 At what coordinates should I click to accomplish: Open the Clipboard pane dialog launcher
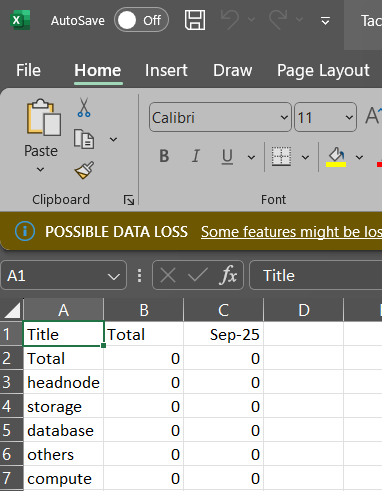129,200
